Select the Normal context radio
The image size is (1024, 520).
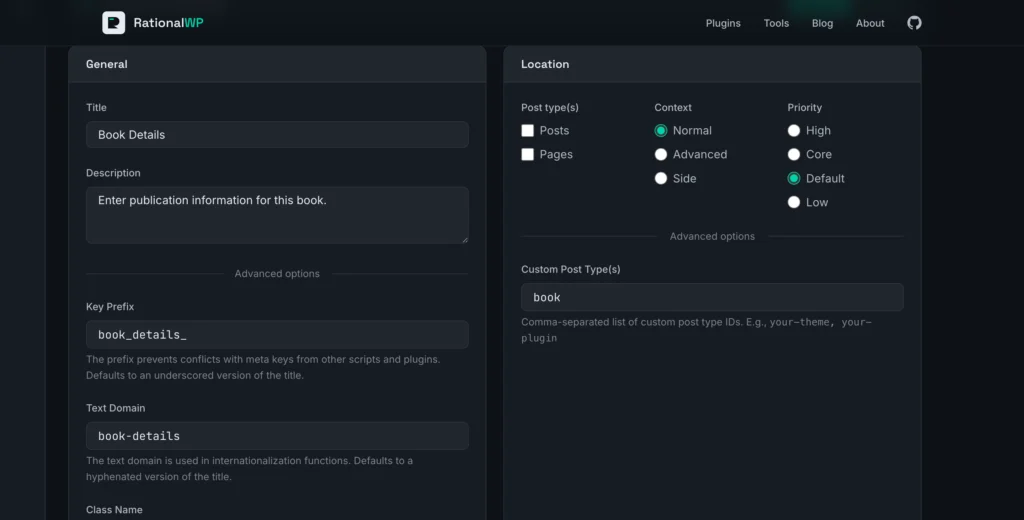coord(661,131)
